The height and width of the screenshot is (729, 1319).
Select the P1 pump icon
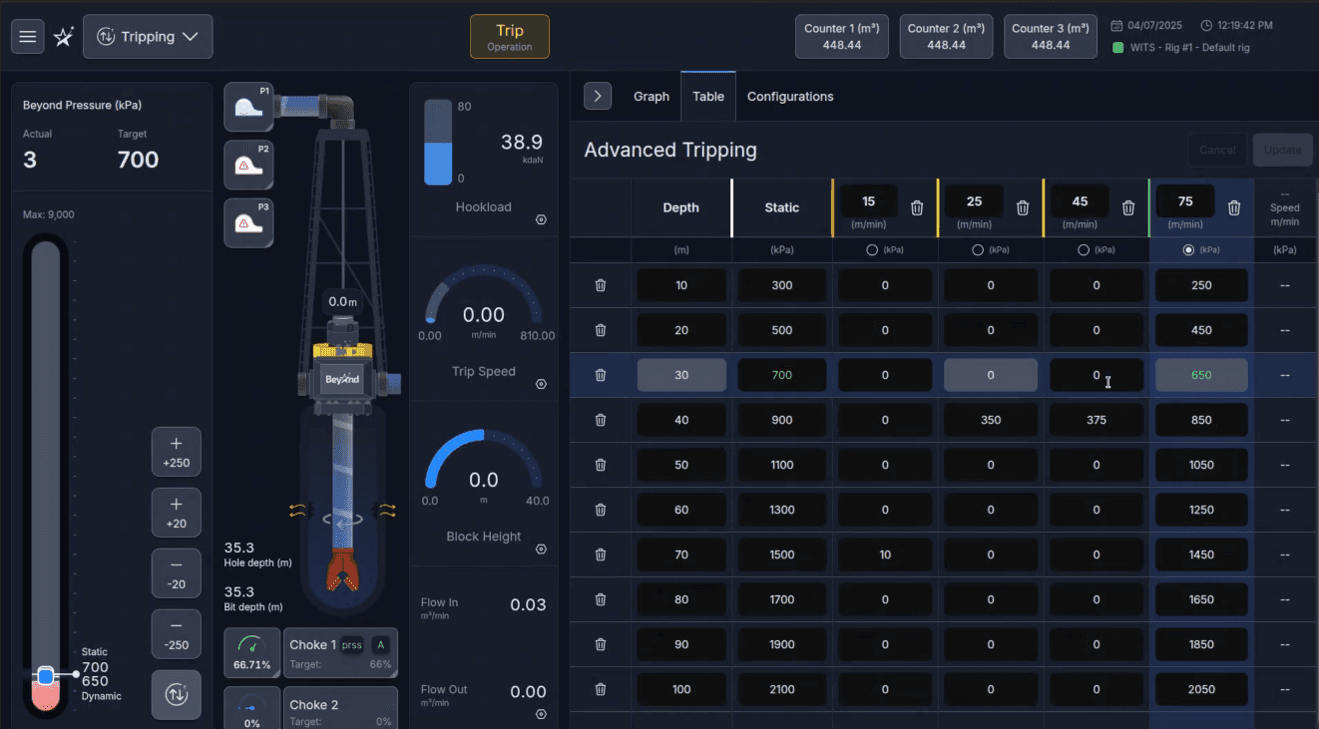pos(248,107)
